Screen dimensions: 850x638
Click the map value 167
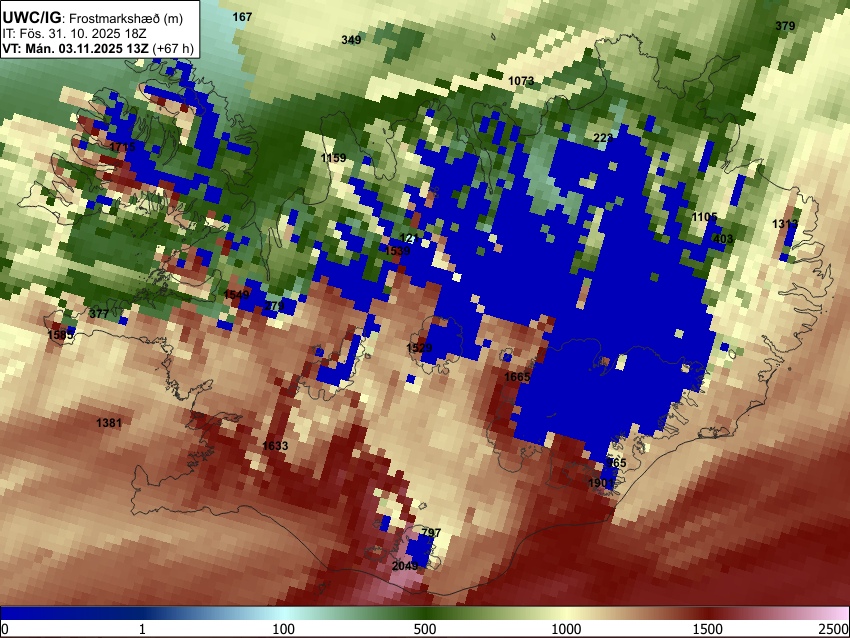tap(242, 17)
